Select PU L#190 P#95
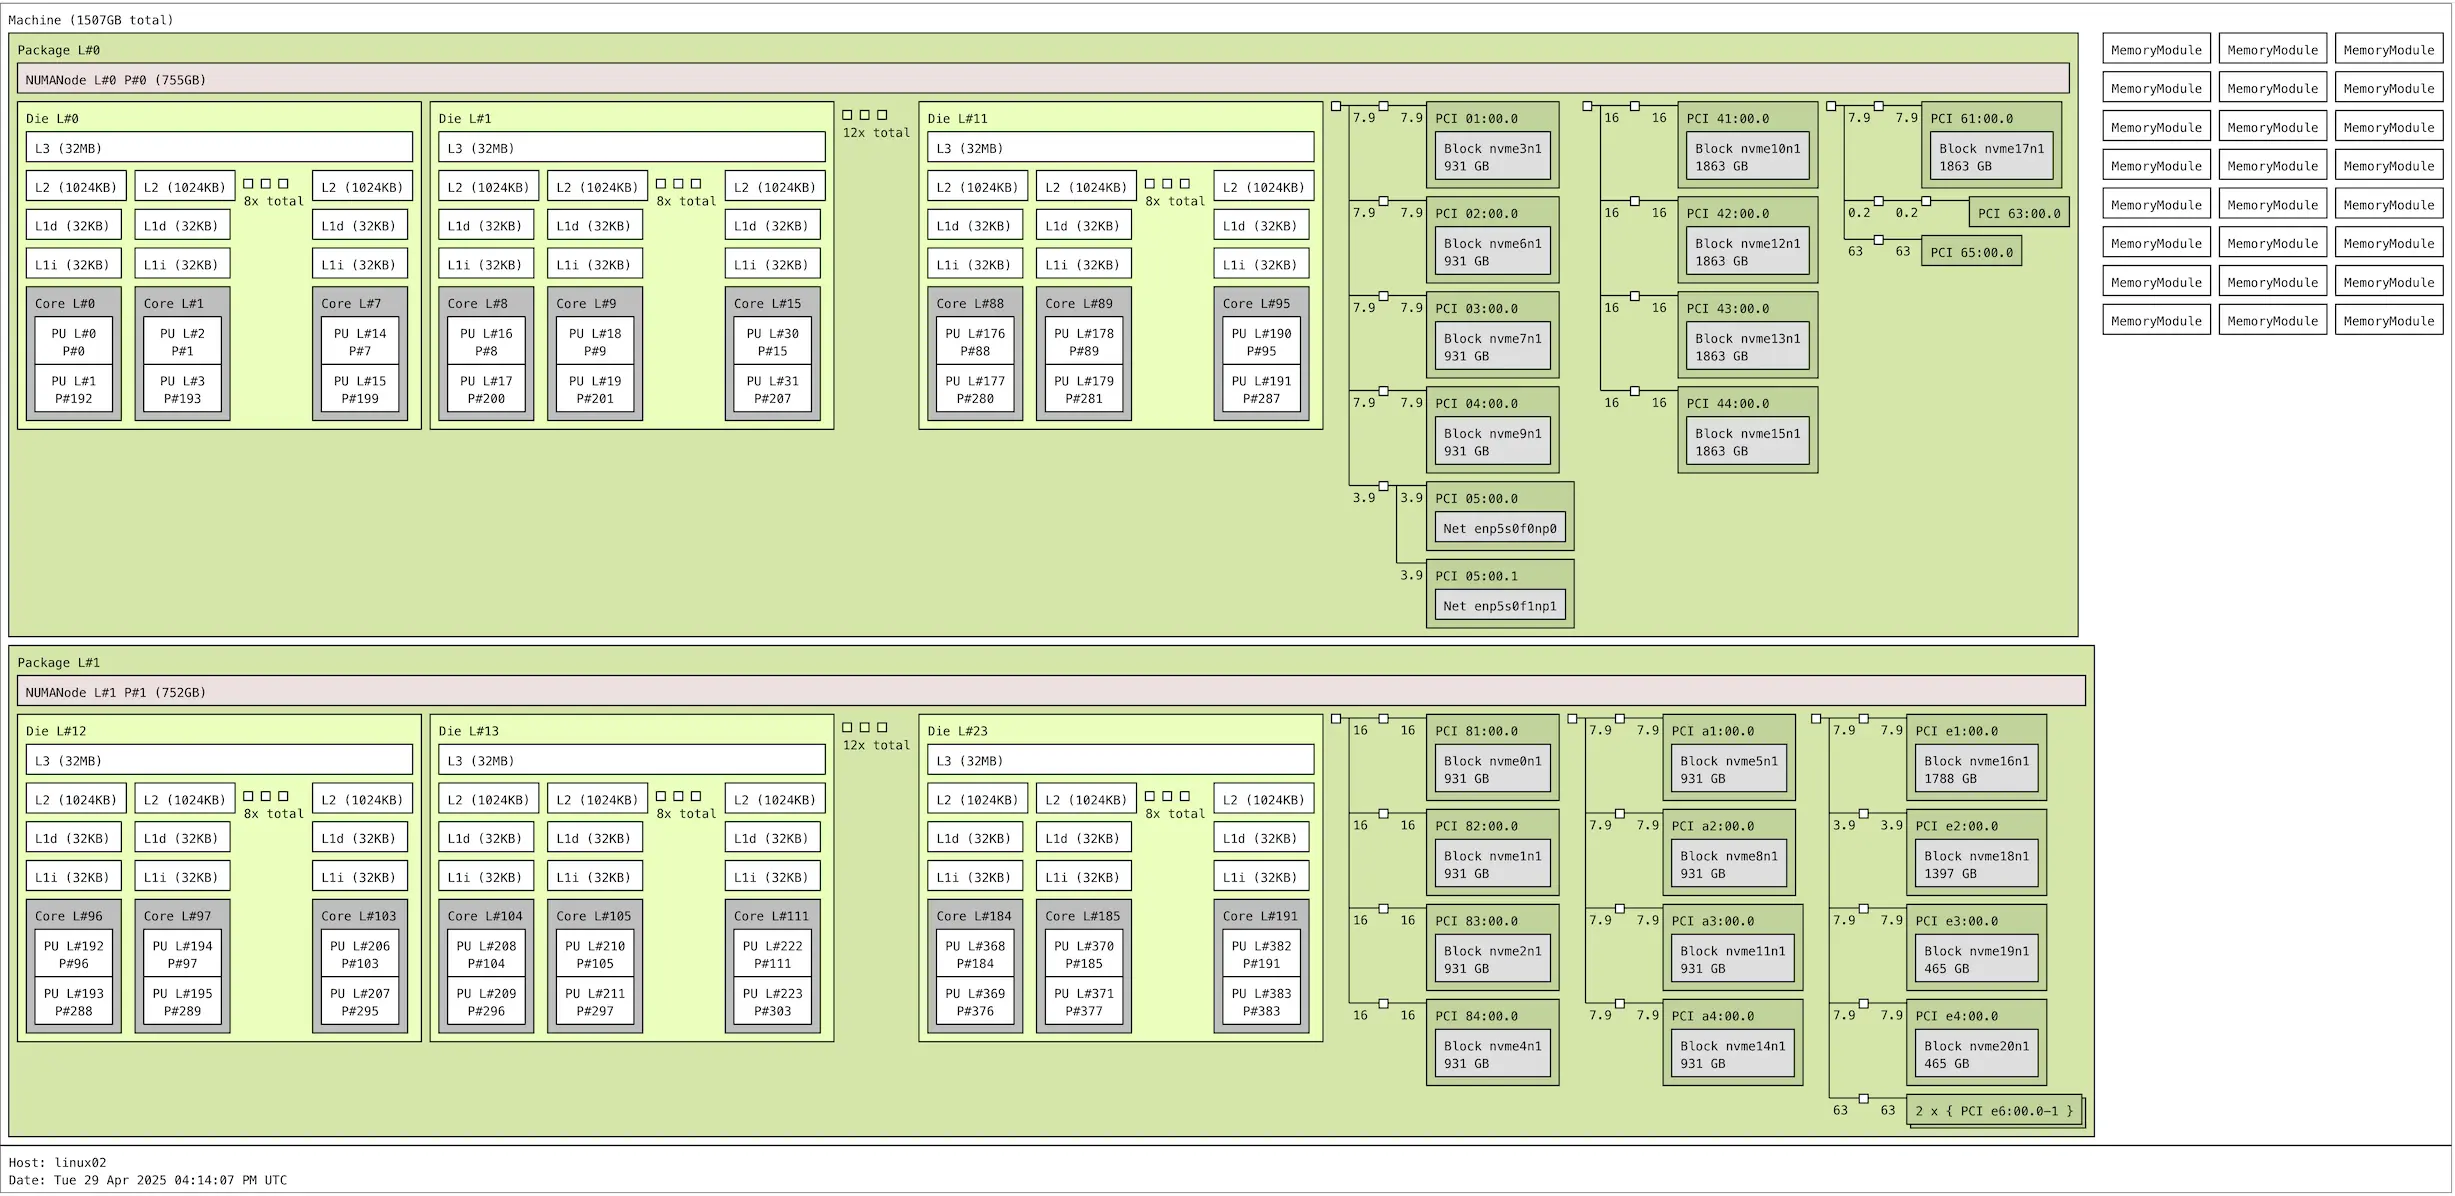The width and height of the screenshot is (2455, 1196). coord(1262,342)
